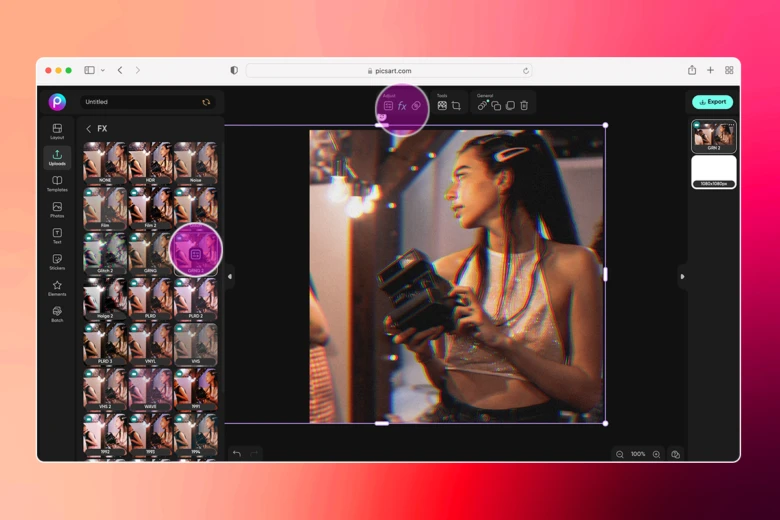The width and height of the screenshot is (780, 520).
Task: Delete the selected image with trash icon
Action: (524, 106)
